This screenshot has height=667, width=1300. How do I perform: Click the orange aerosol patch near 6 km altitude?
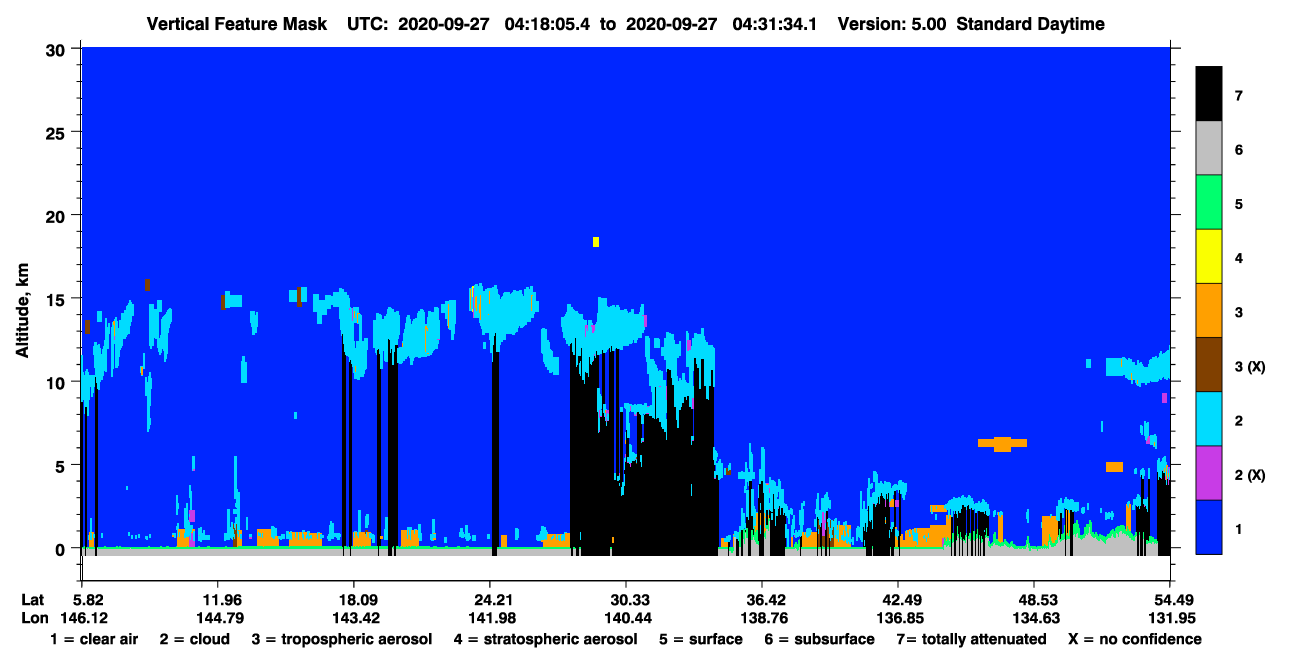pyautogui.click(x=1002, y=444)
